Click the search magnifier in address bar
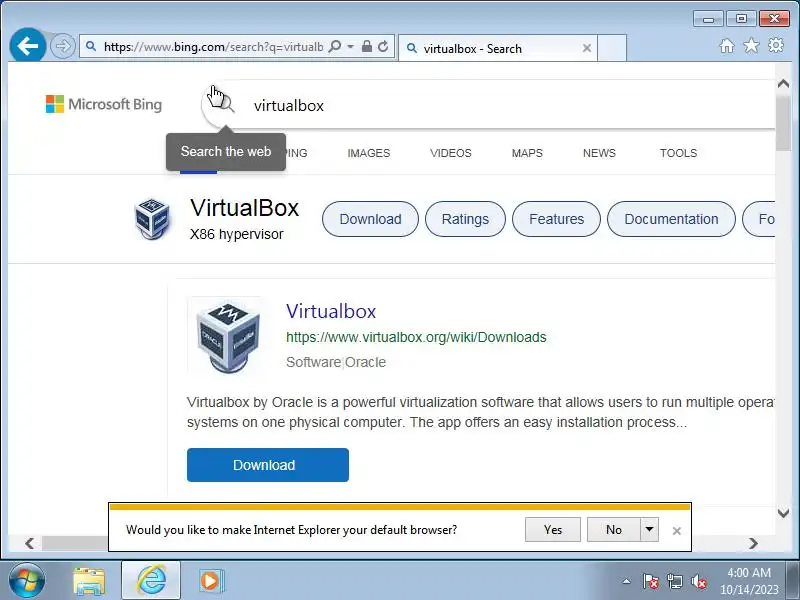The height and width of the screenshot is (600, 800). click(x=335, y=46)
